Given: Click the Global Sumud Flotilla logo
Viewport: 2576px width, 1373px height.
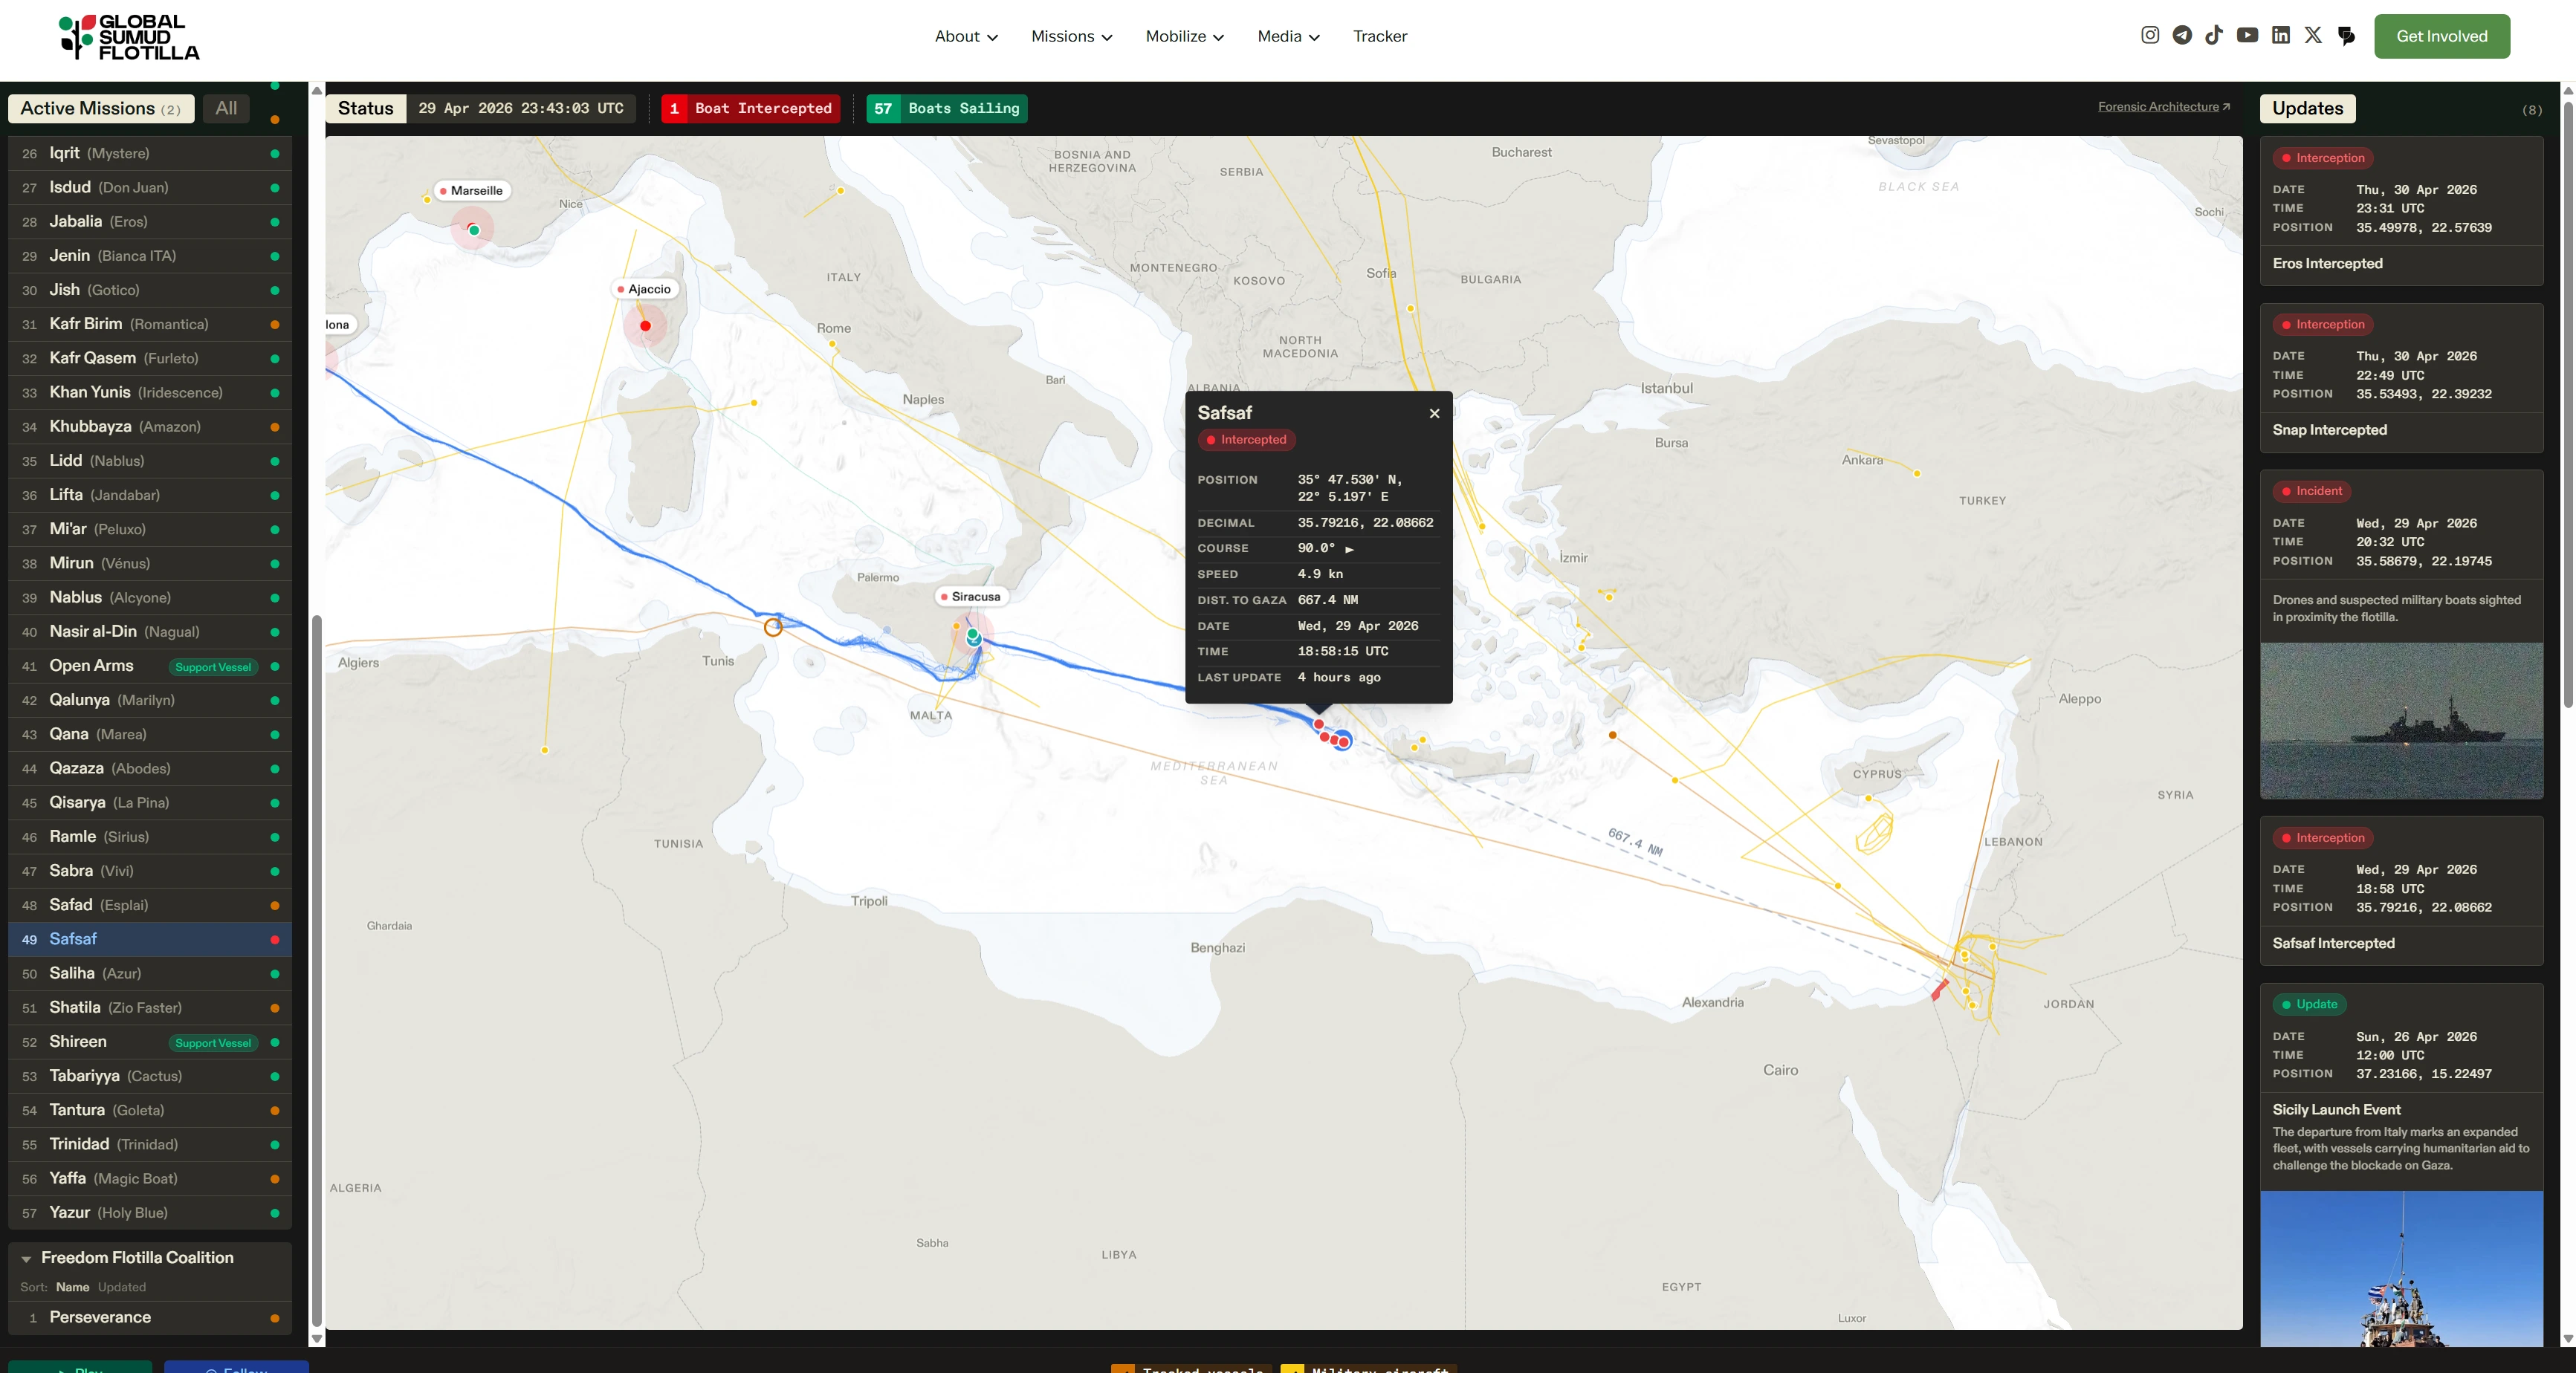Looking at the screenshot, I should (129, 37).
